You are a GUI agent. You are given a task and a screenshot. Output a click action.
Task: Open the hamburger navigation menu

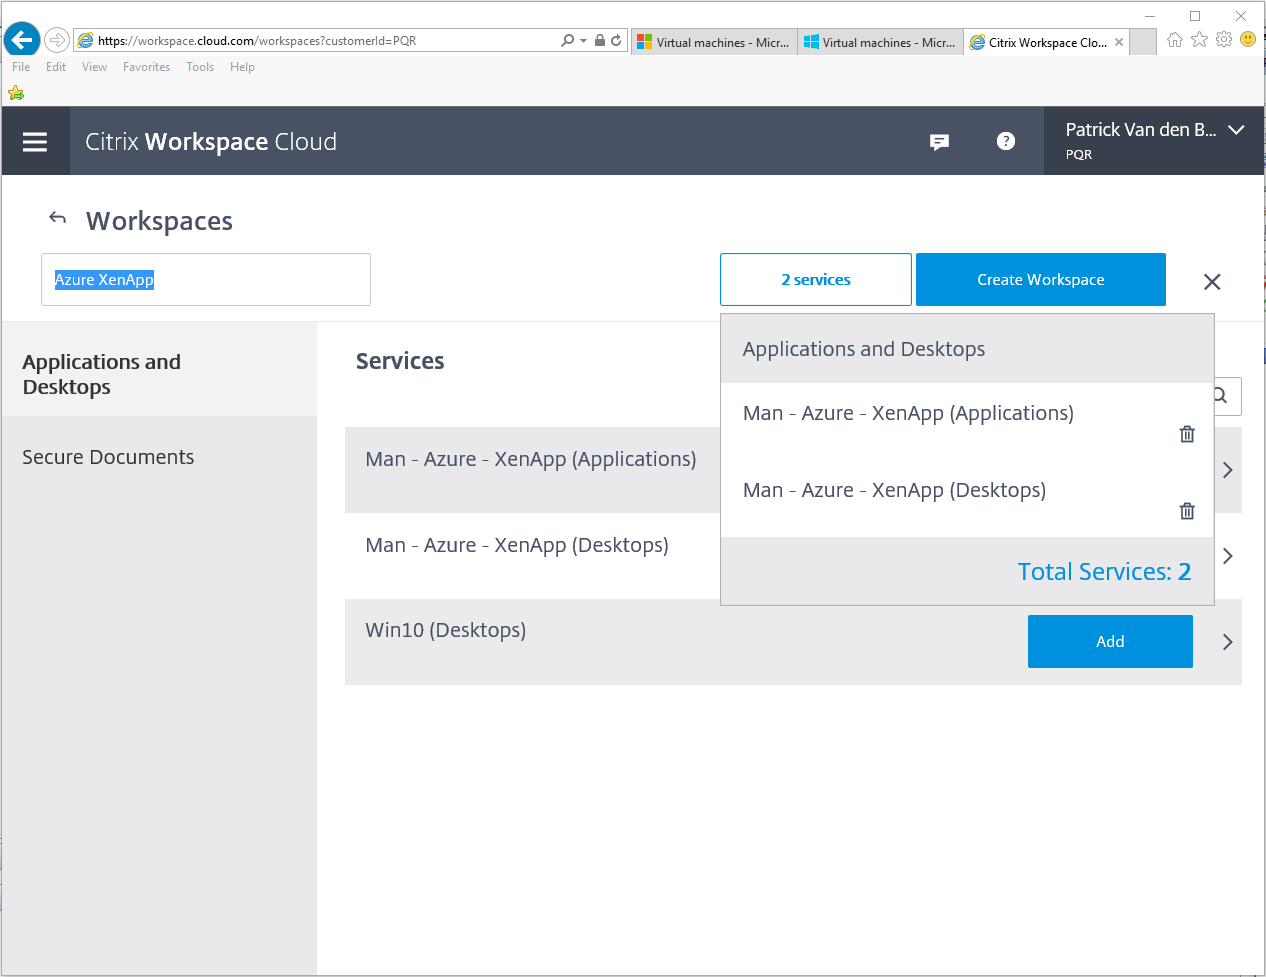click(35, 141)
